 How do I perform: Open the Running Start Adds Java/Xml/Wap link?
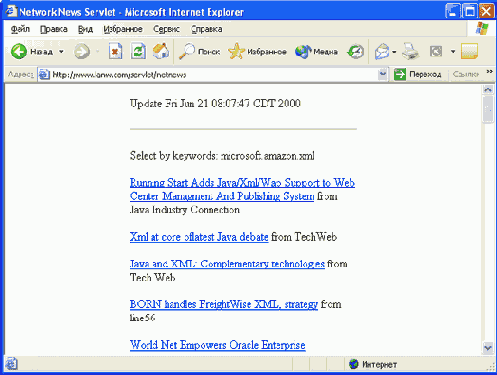tap(242, 189)
